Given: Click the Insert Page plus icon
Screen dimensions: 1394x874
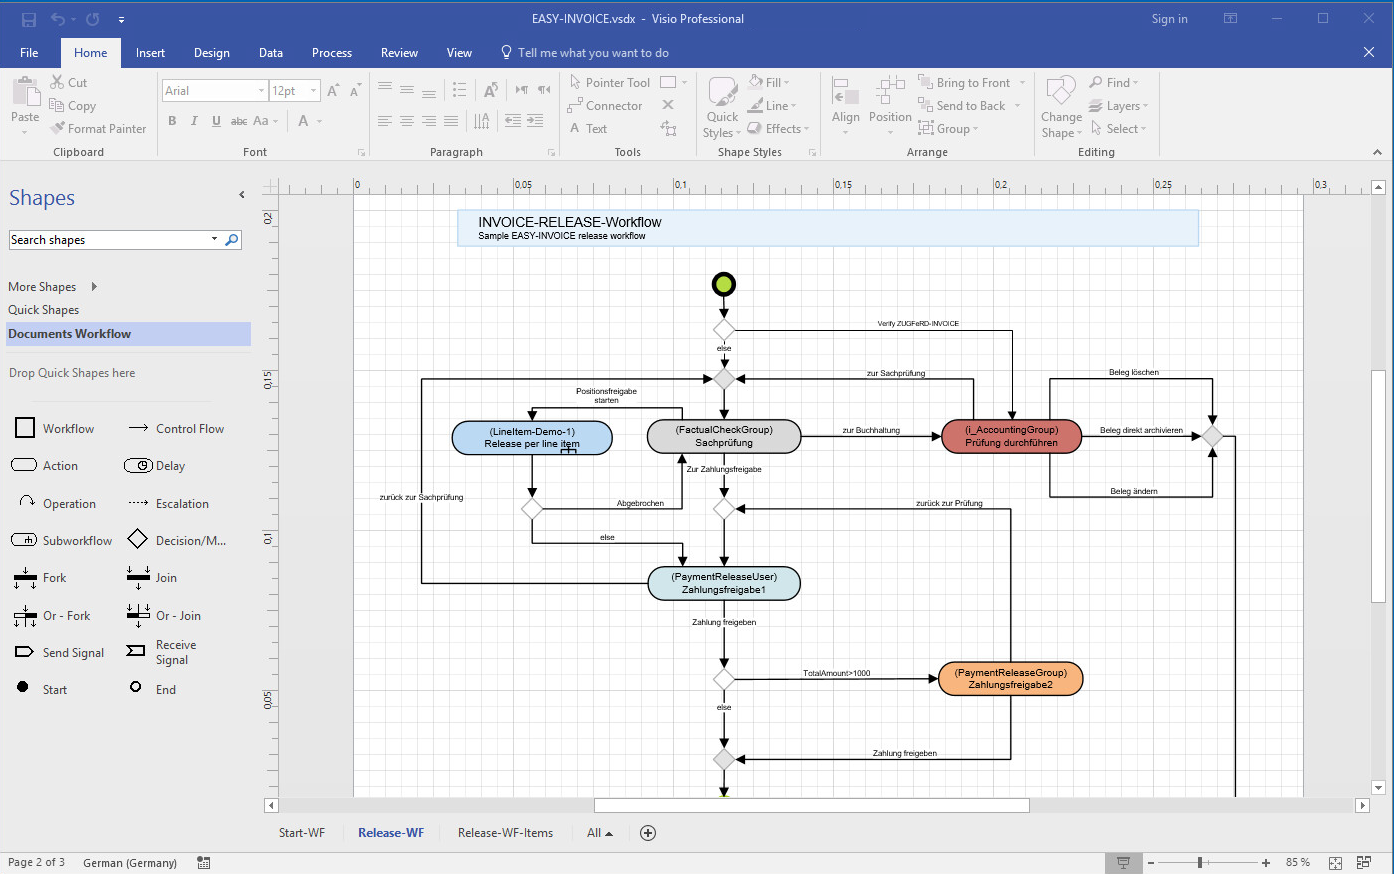Looking at the screenshot, I should [x=648, y=833].
